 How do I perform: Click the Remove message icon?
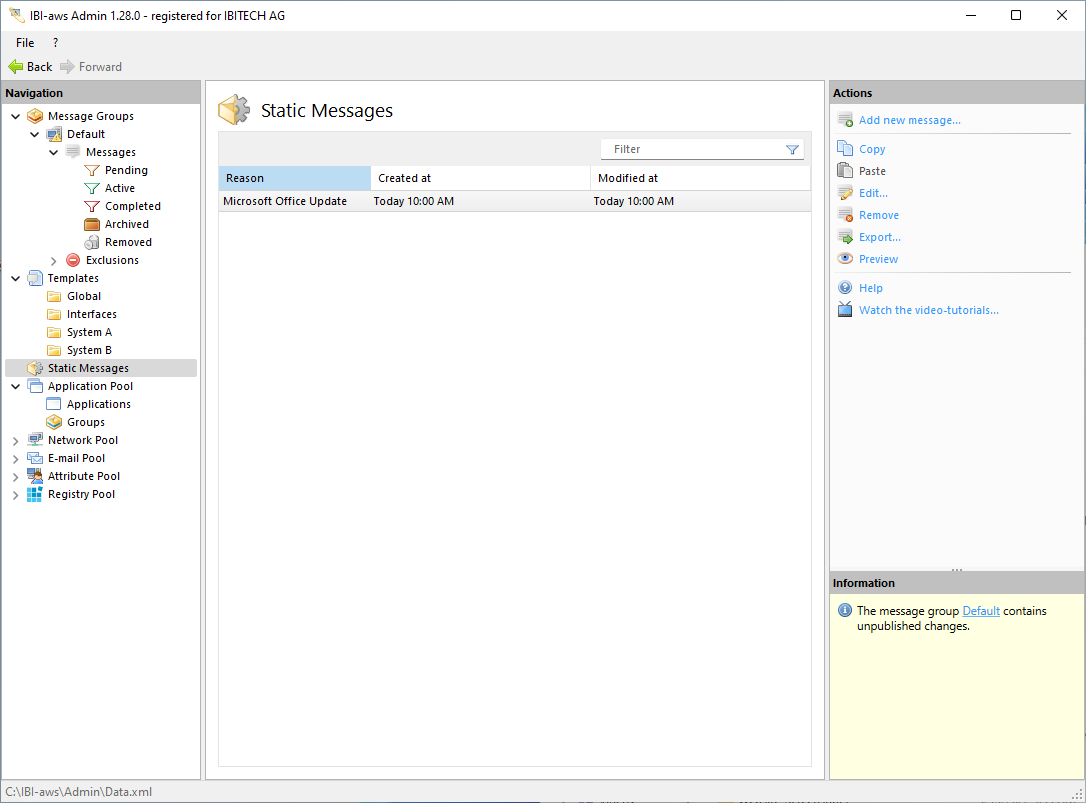pos(845,215)
